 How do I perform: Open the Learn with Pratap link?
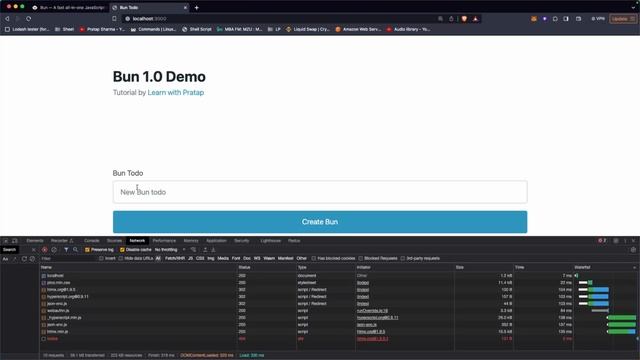(x=176, y=93)
